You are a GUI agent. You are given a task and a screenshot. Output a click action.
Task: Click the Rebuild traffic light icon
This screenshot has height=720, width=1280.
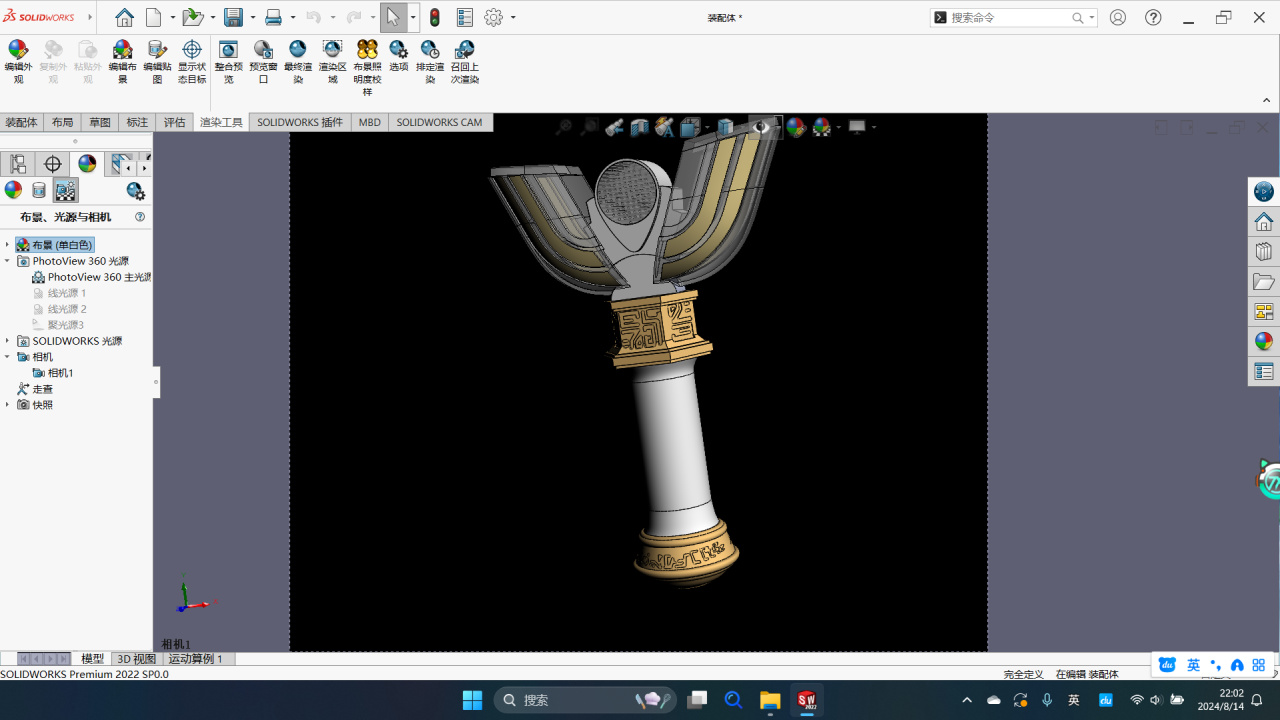pos(435,18)
